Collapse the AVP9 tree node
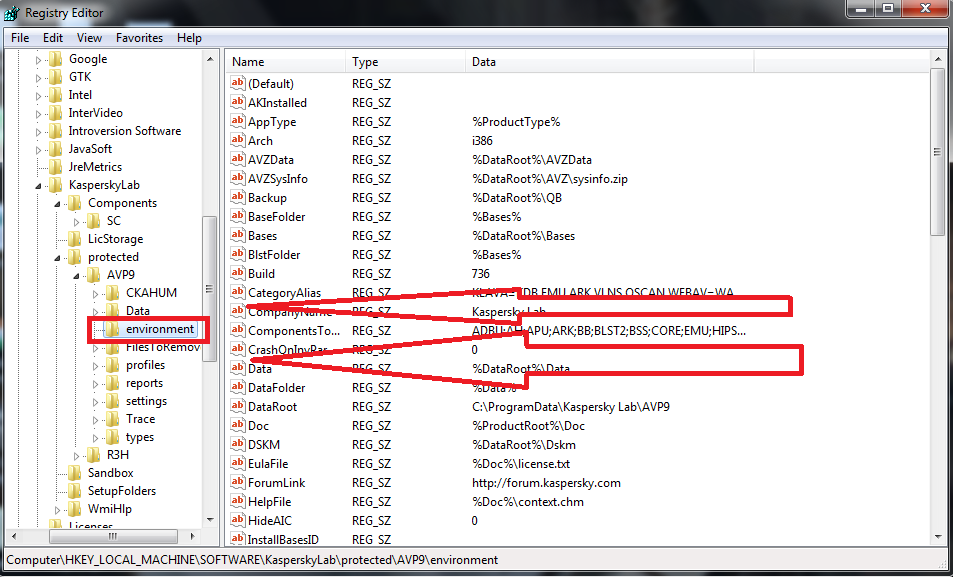 77,275
